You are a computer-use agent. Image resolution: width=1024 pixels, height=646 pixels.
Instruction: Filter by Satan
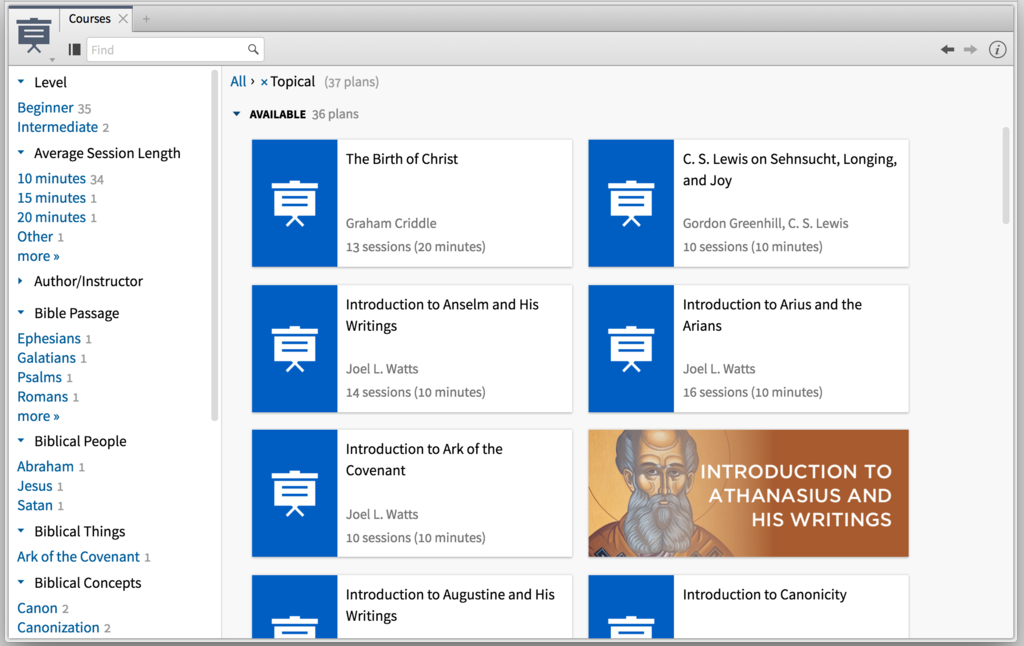[x=35, y=506]
